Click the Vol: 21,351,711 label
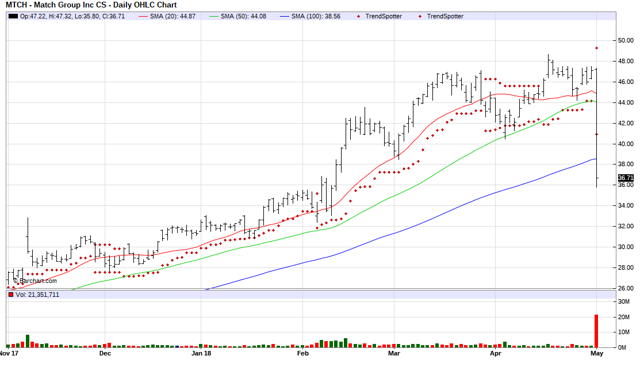Image resolution: width=640 pixels, height=371 pixels. pos(37,295)
